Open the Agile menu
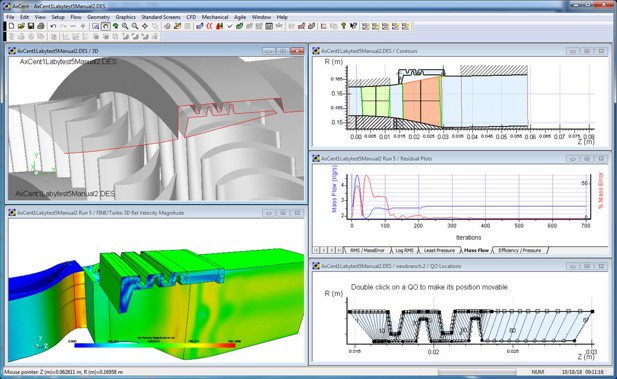Screen dimensions: 617x379 point(240,17)
